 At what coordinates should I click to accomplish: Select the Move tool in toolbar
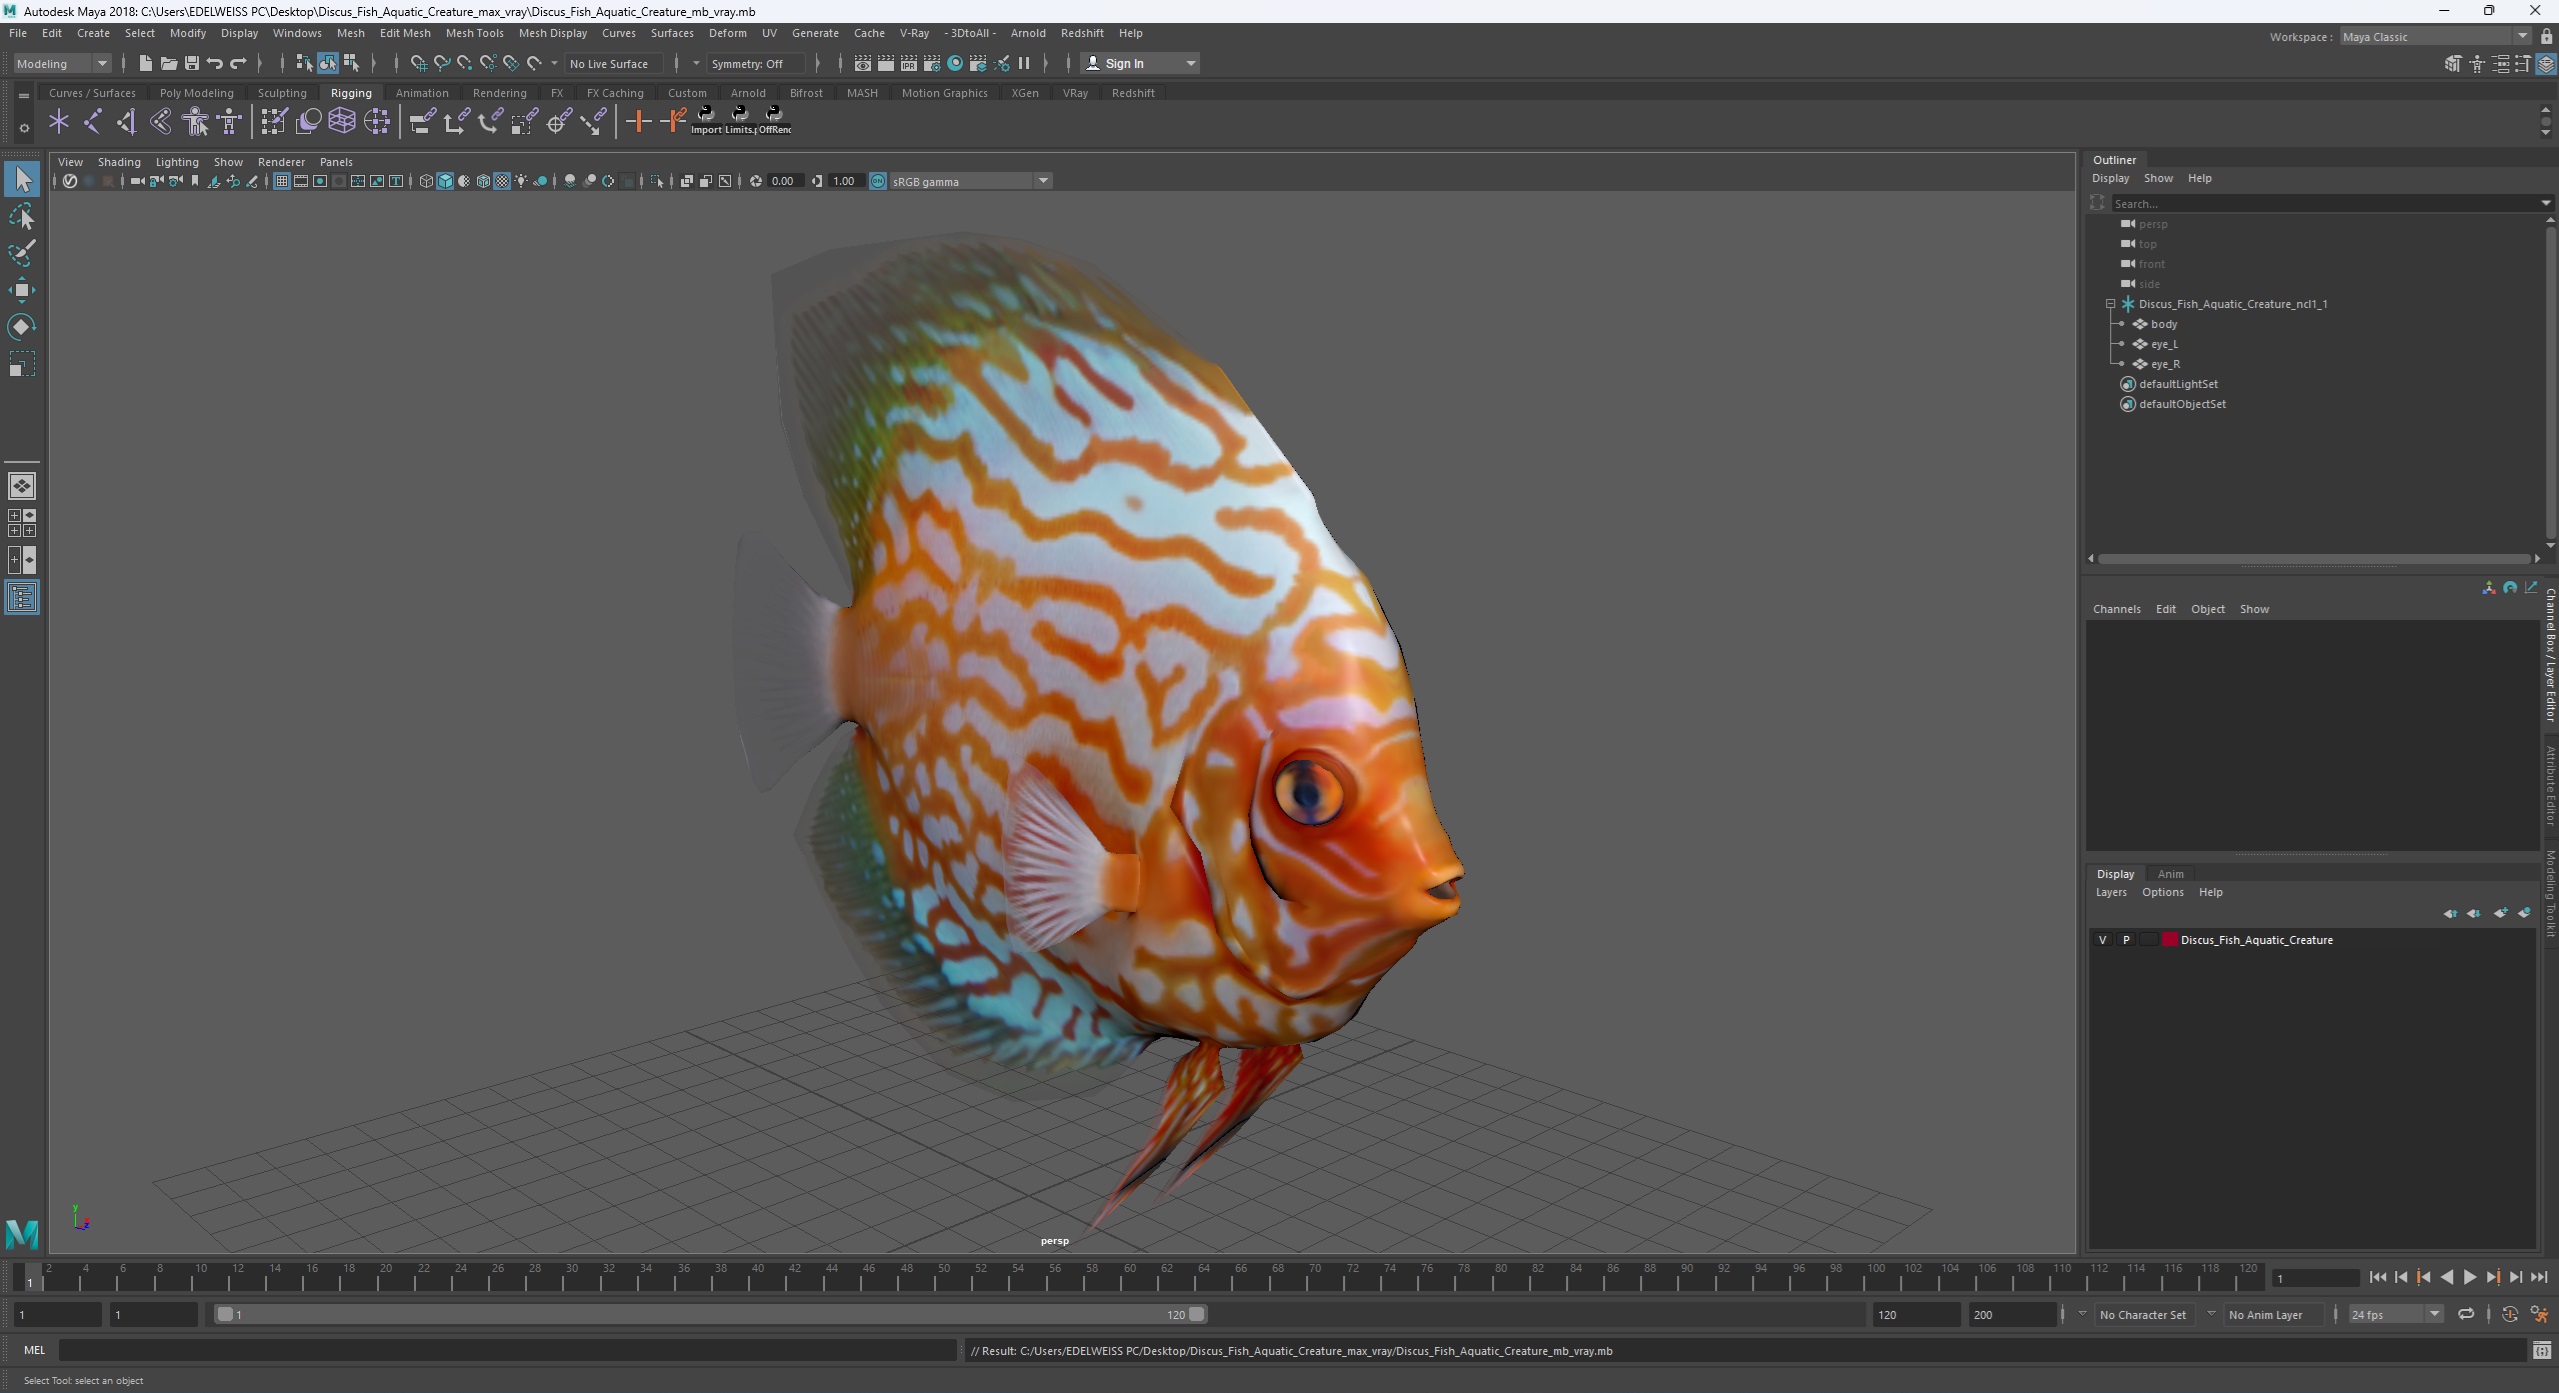24,290
